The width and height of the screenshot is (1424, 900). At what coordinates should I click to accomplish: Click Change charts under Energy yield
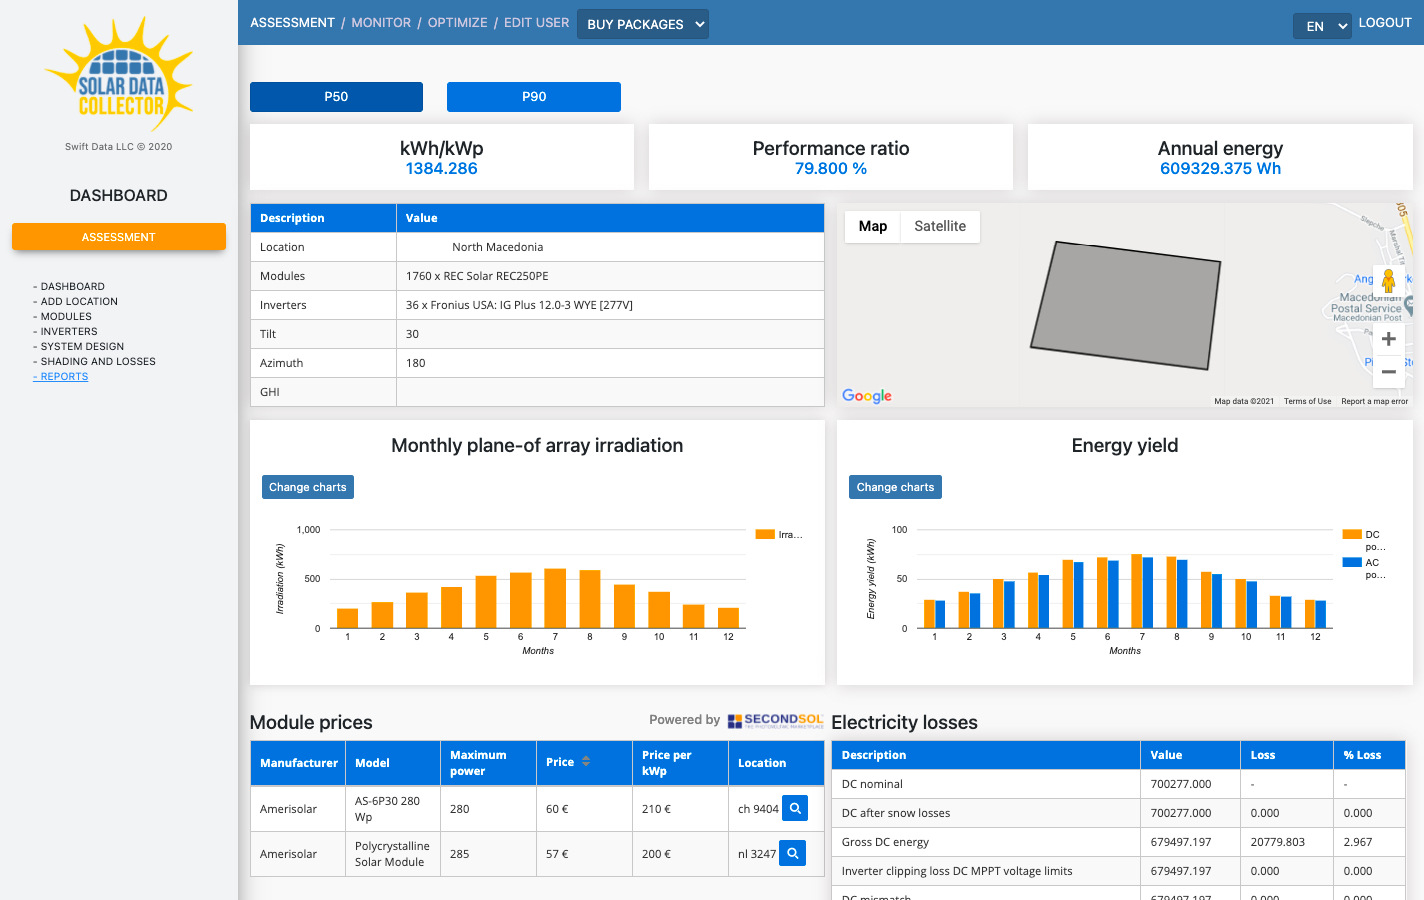pos(895,487)
